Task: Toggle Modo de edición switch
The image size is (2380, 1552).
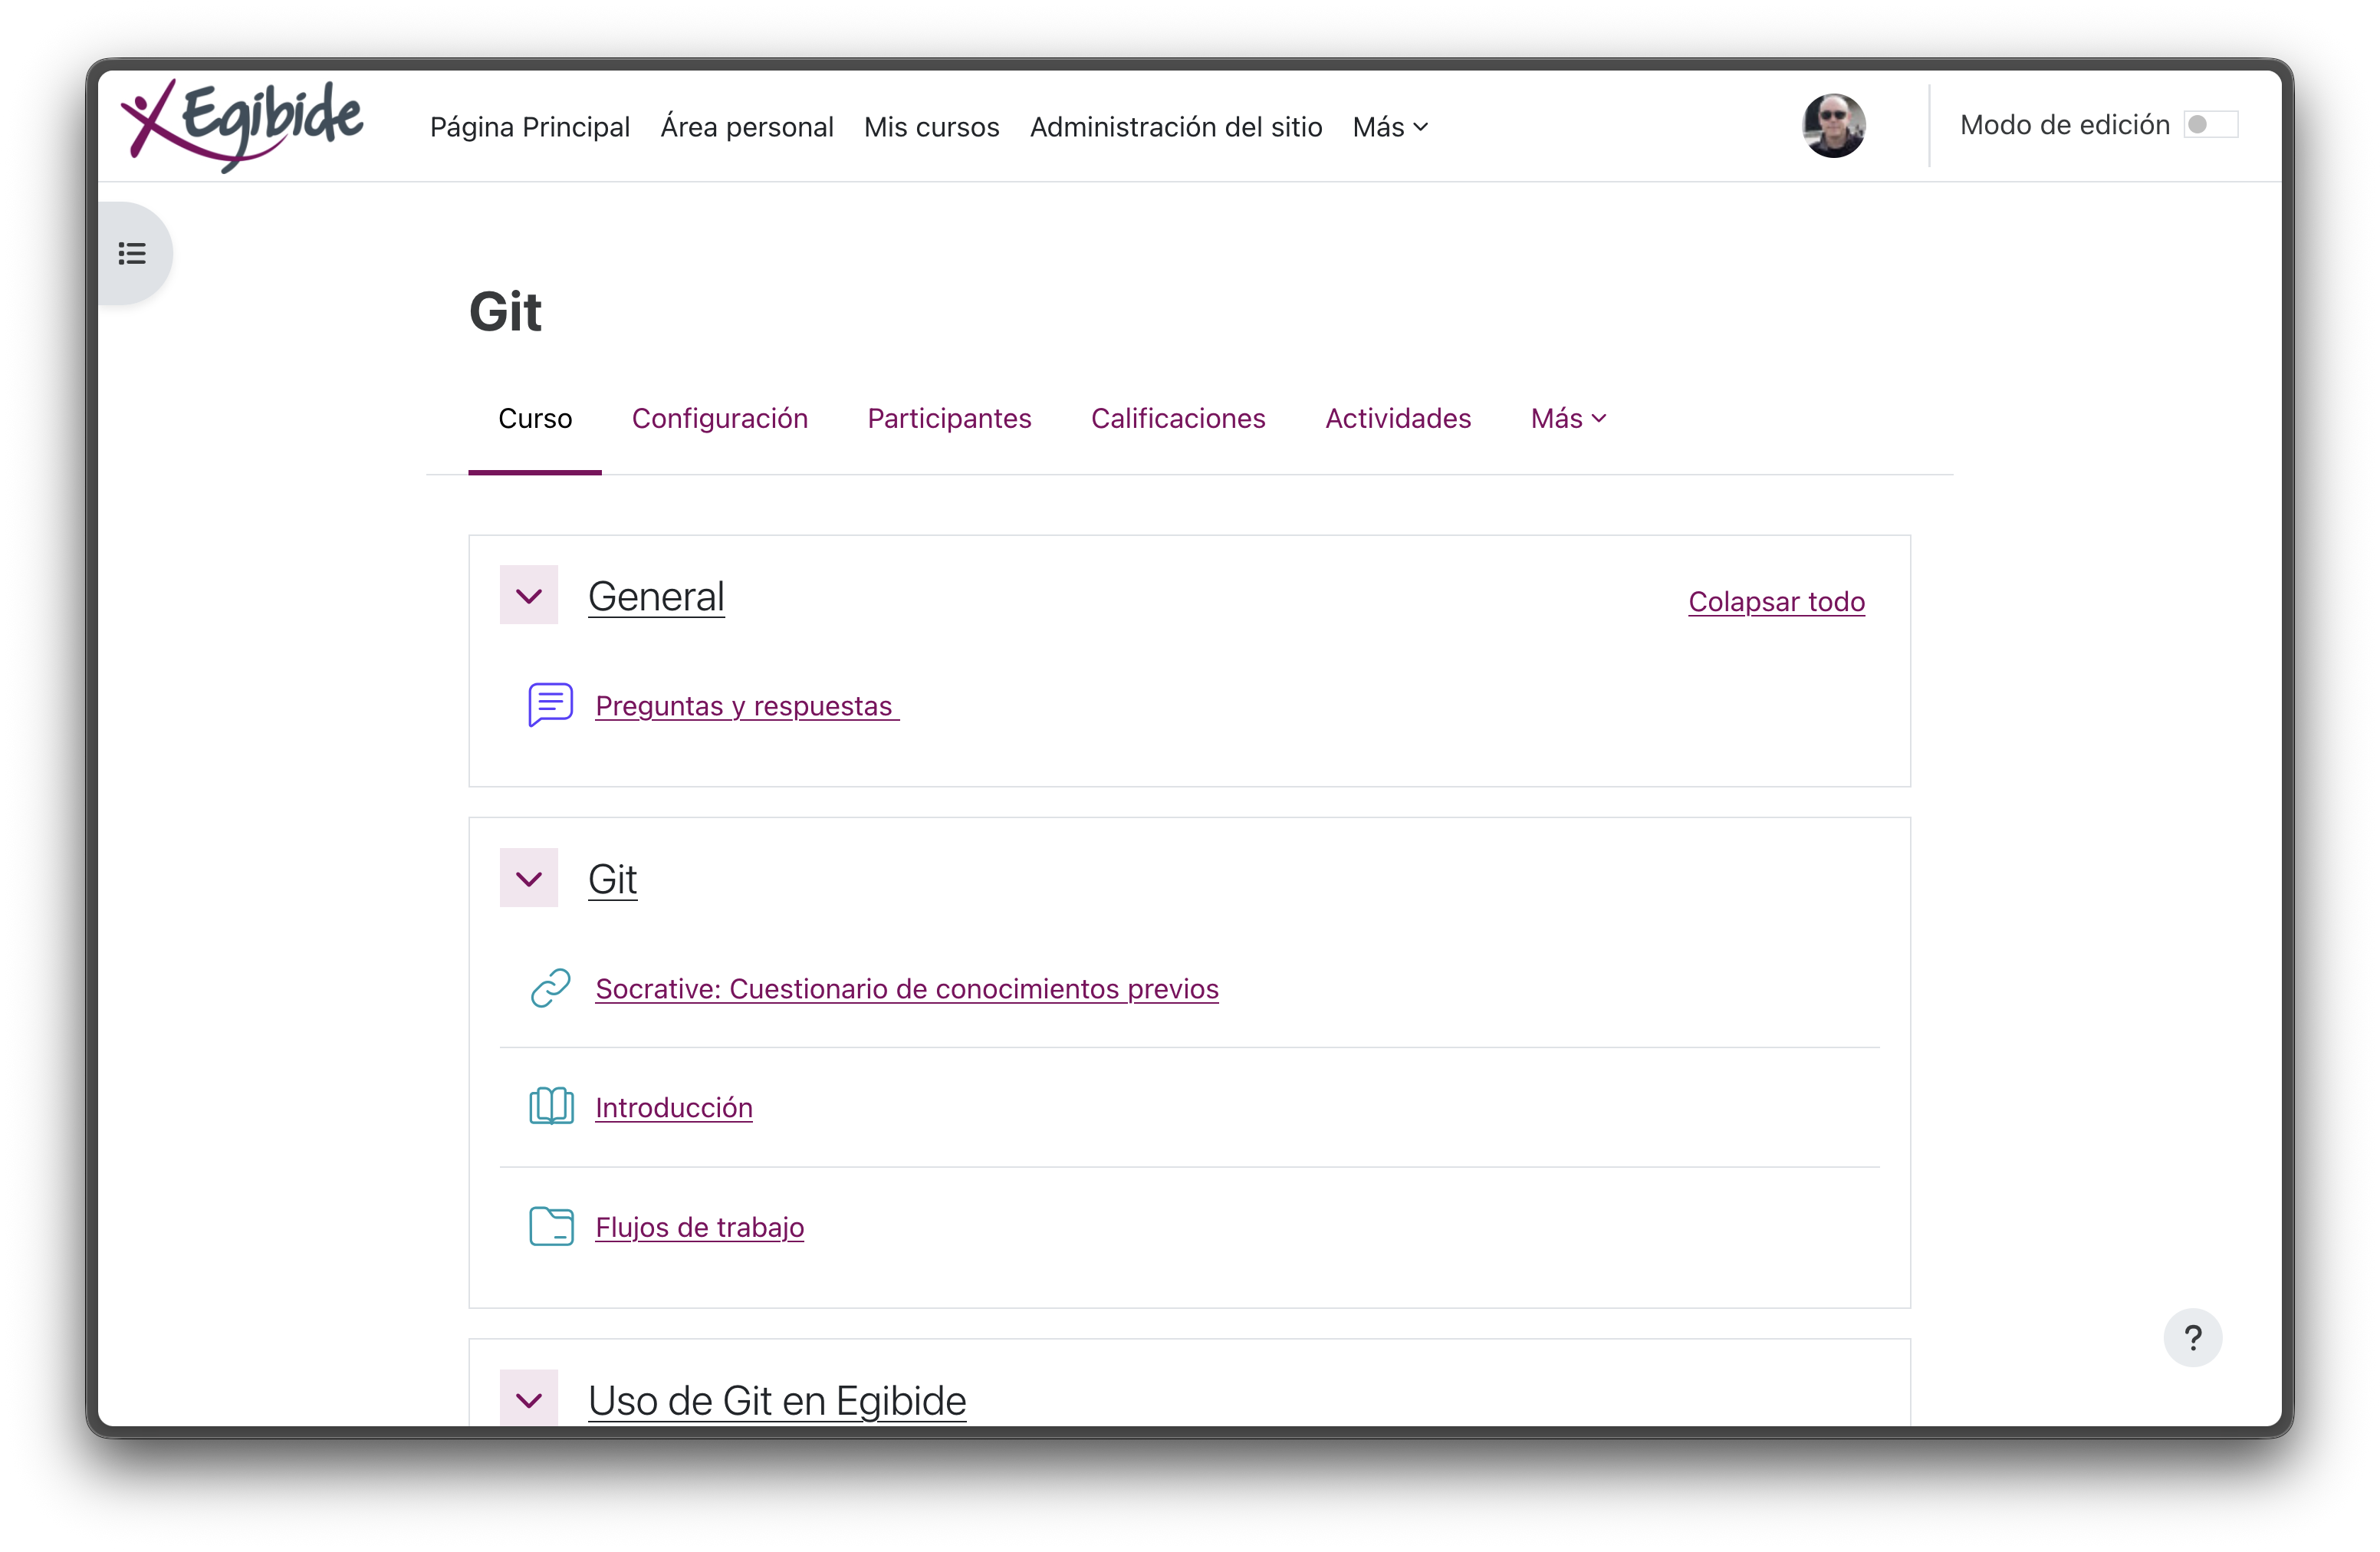Action: 2210,125
